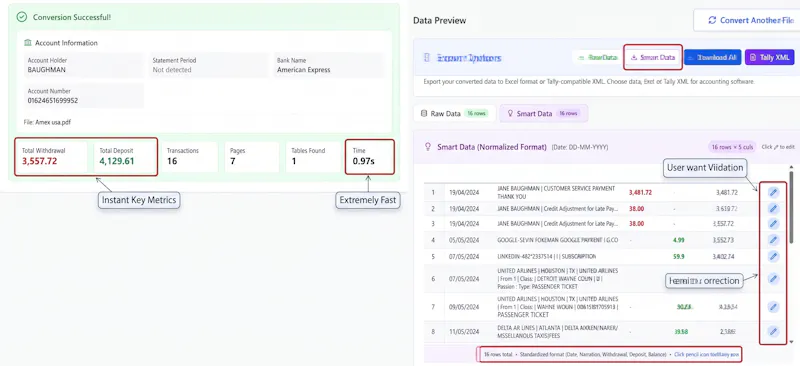800x366 pixels.
Task: Click the document icon on Tally XML button
Action: click(x=754, y=58)
